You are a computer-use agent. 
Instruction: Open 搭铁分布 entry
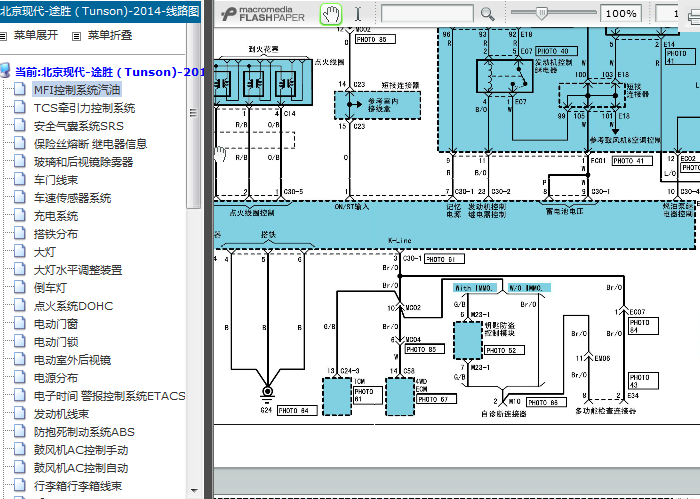(x=56, y=234)
